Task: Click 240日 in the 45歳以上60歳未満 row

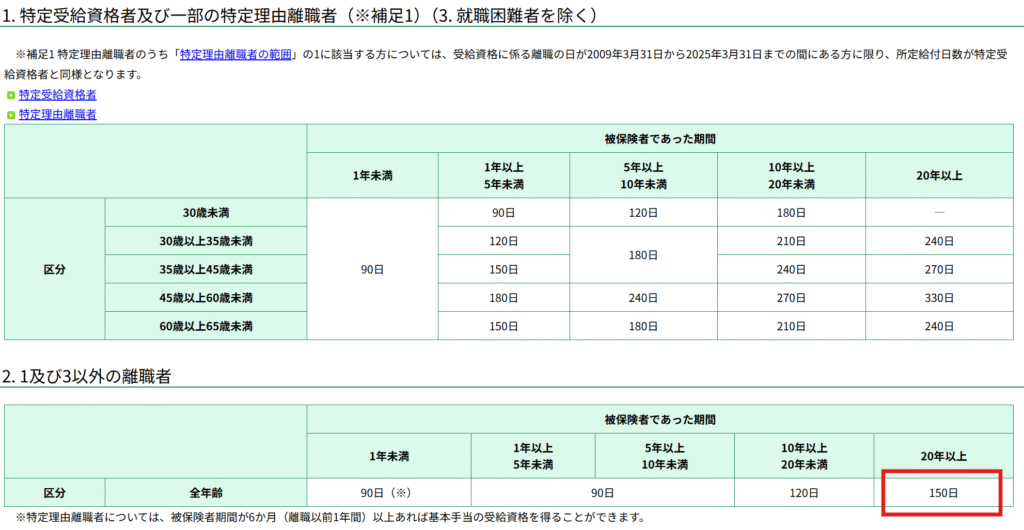Action: pyautogui.click(x=643, y=298)
